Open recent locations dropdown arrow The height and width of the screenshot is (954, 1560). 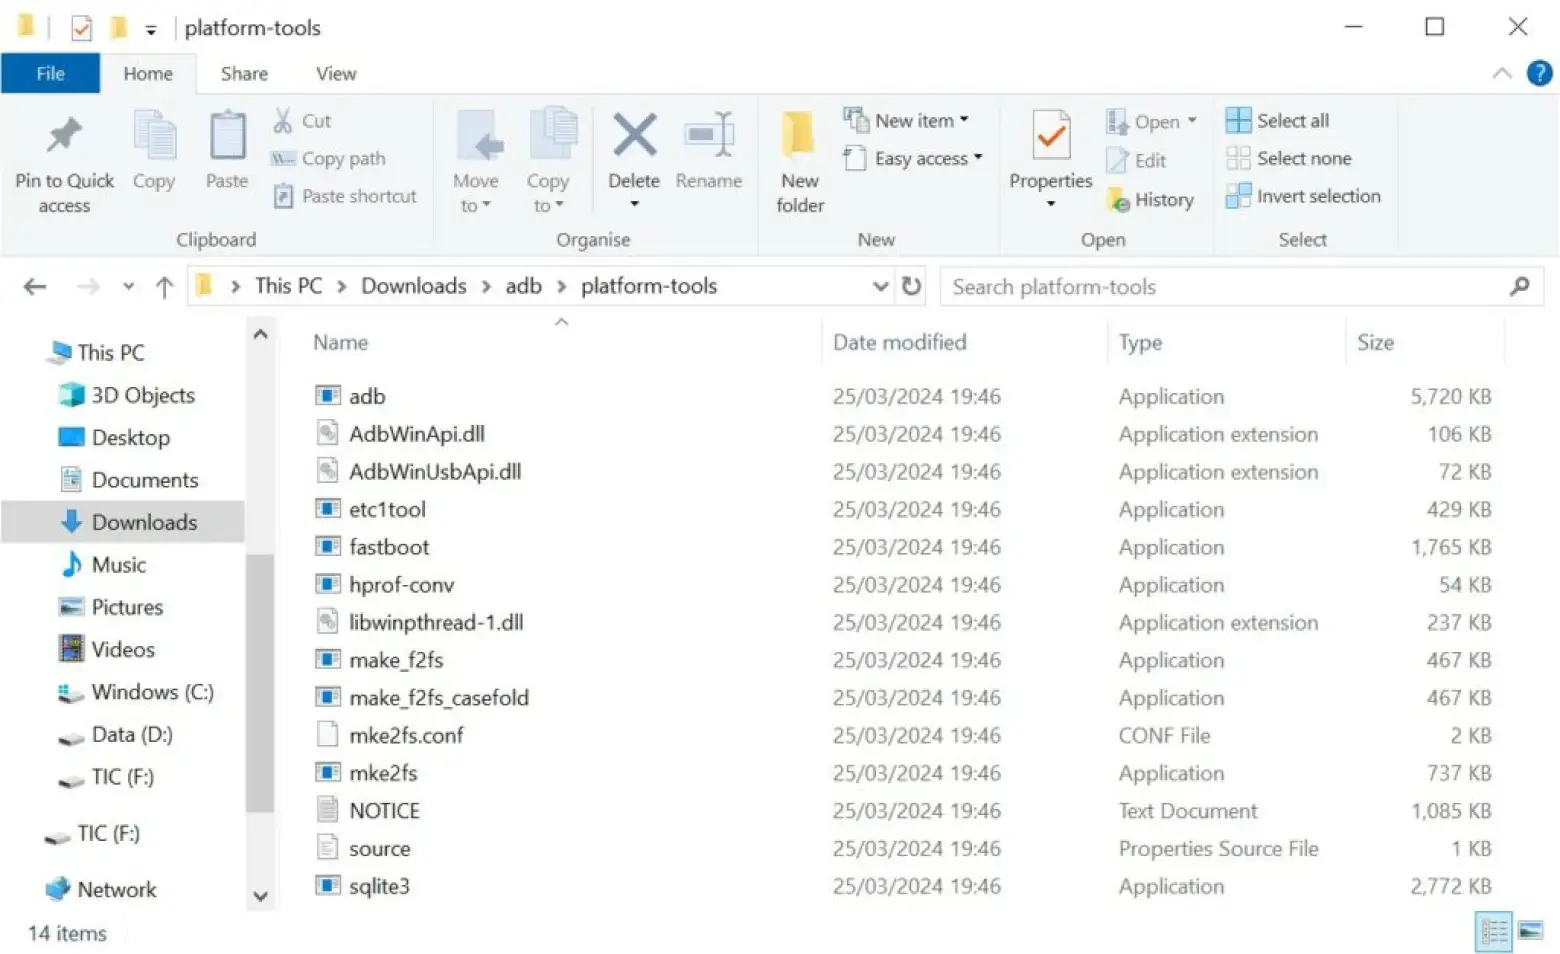[x=128, y=287]
